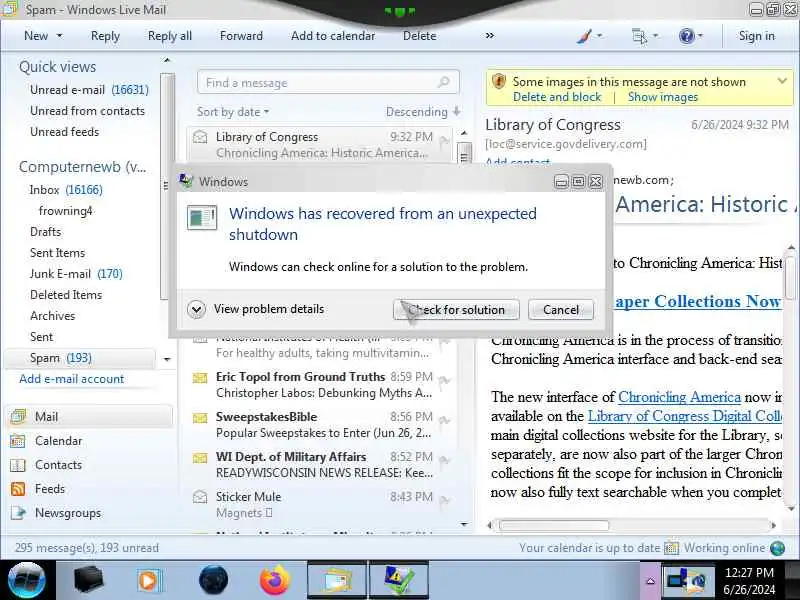Delete the selected message
This screenshot has width=800, height=600.
pos(419,36)
